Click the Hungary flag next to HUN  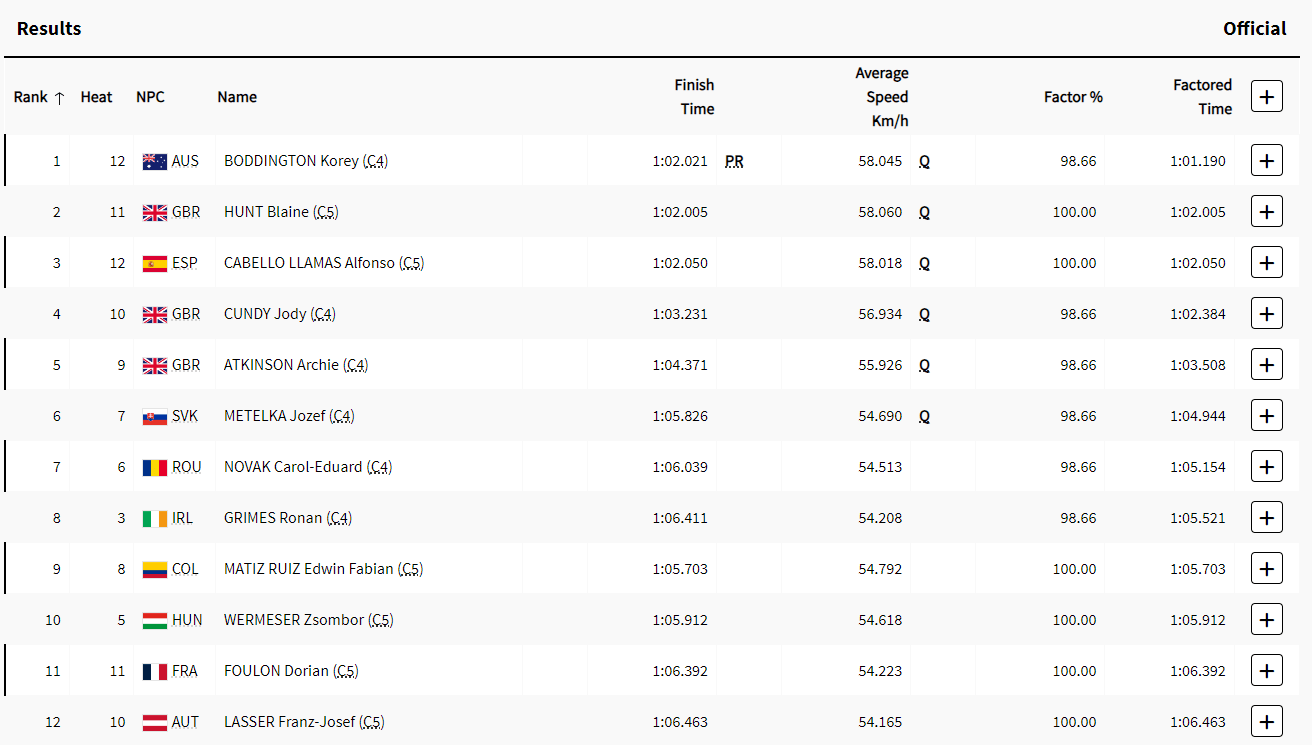(x=155, y=620)
